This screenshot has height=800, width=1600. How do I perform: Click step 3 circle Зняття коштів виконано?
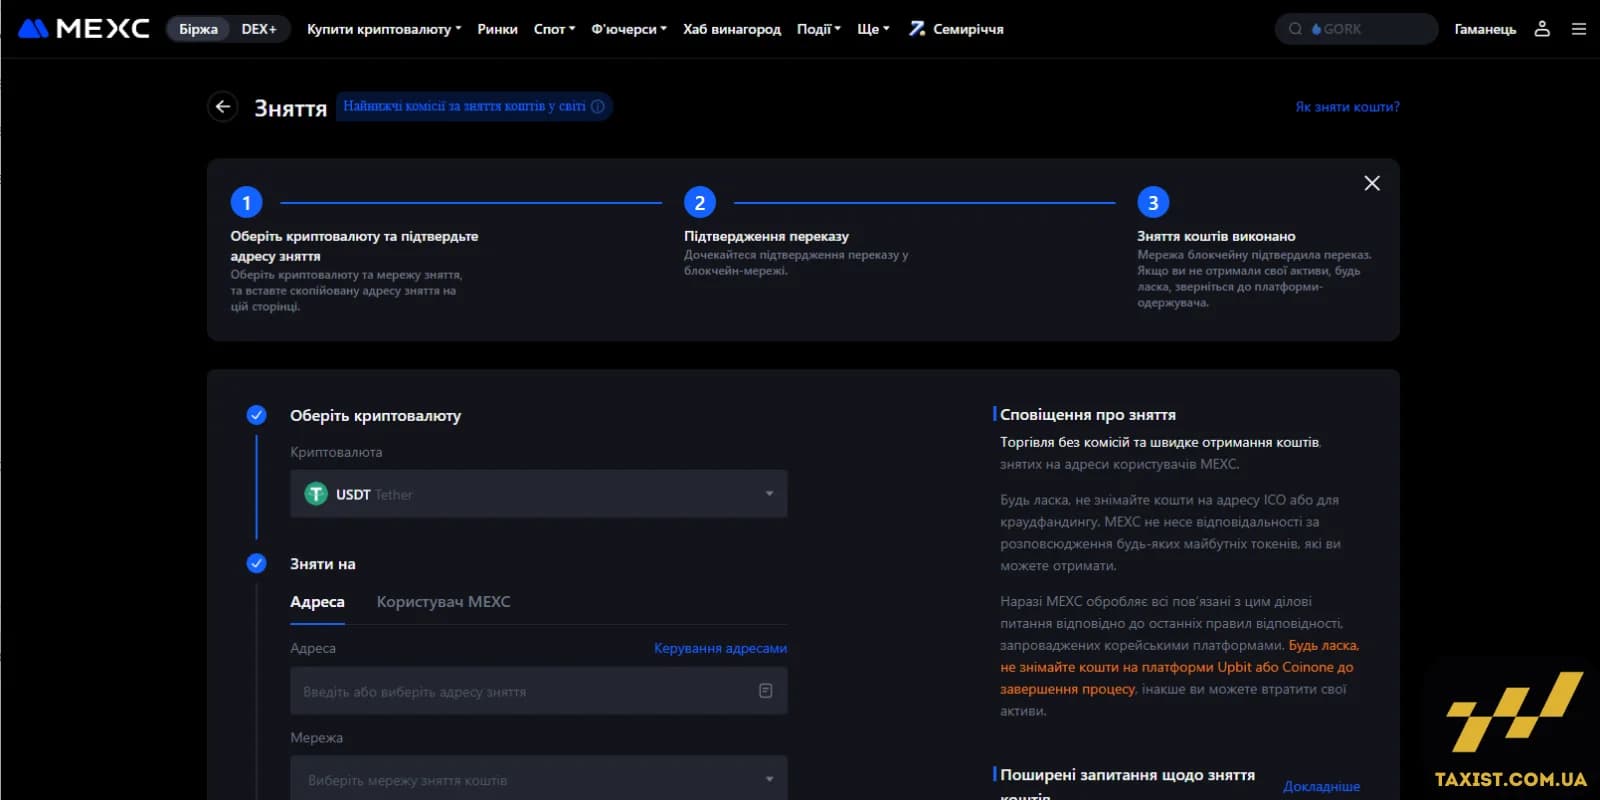[1153, 203]
